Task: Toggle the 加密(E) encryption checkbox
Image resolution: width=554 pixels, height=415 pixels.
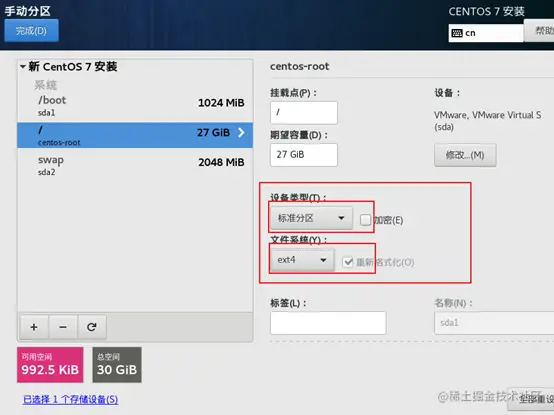Action: 365,220
